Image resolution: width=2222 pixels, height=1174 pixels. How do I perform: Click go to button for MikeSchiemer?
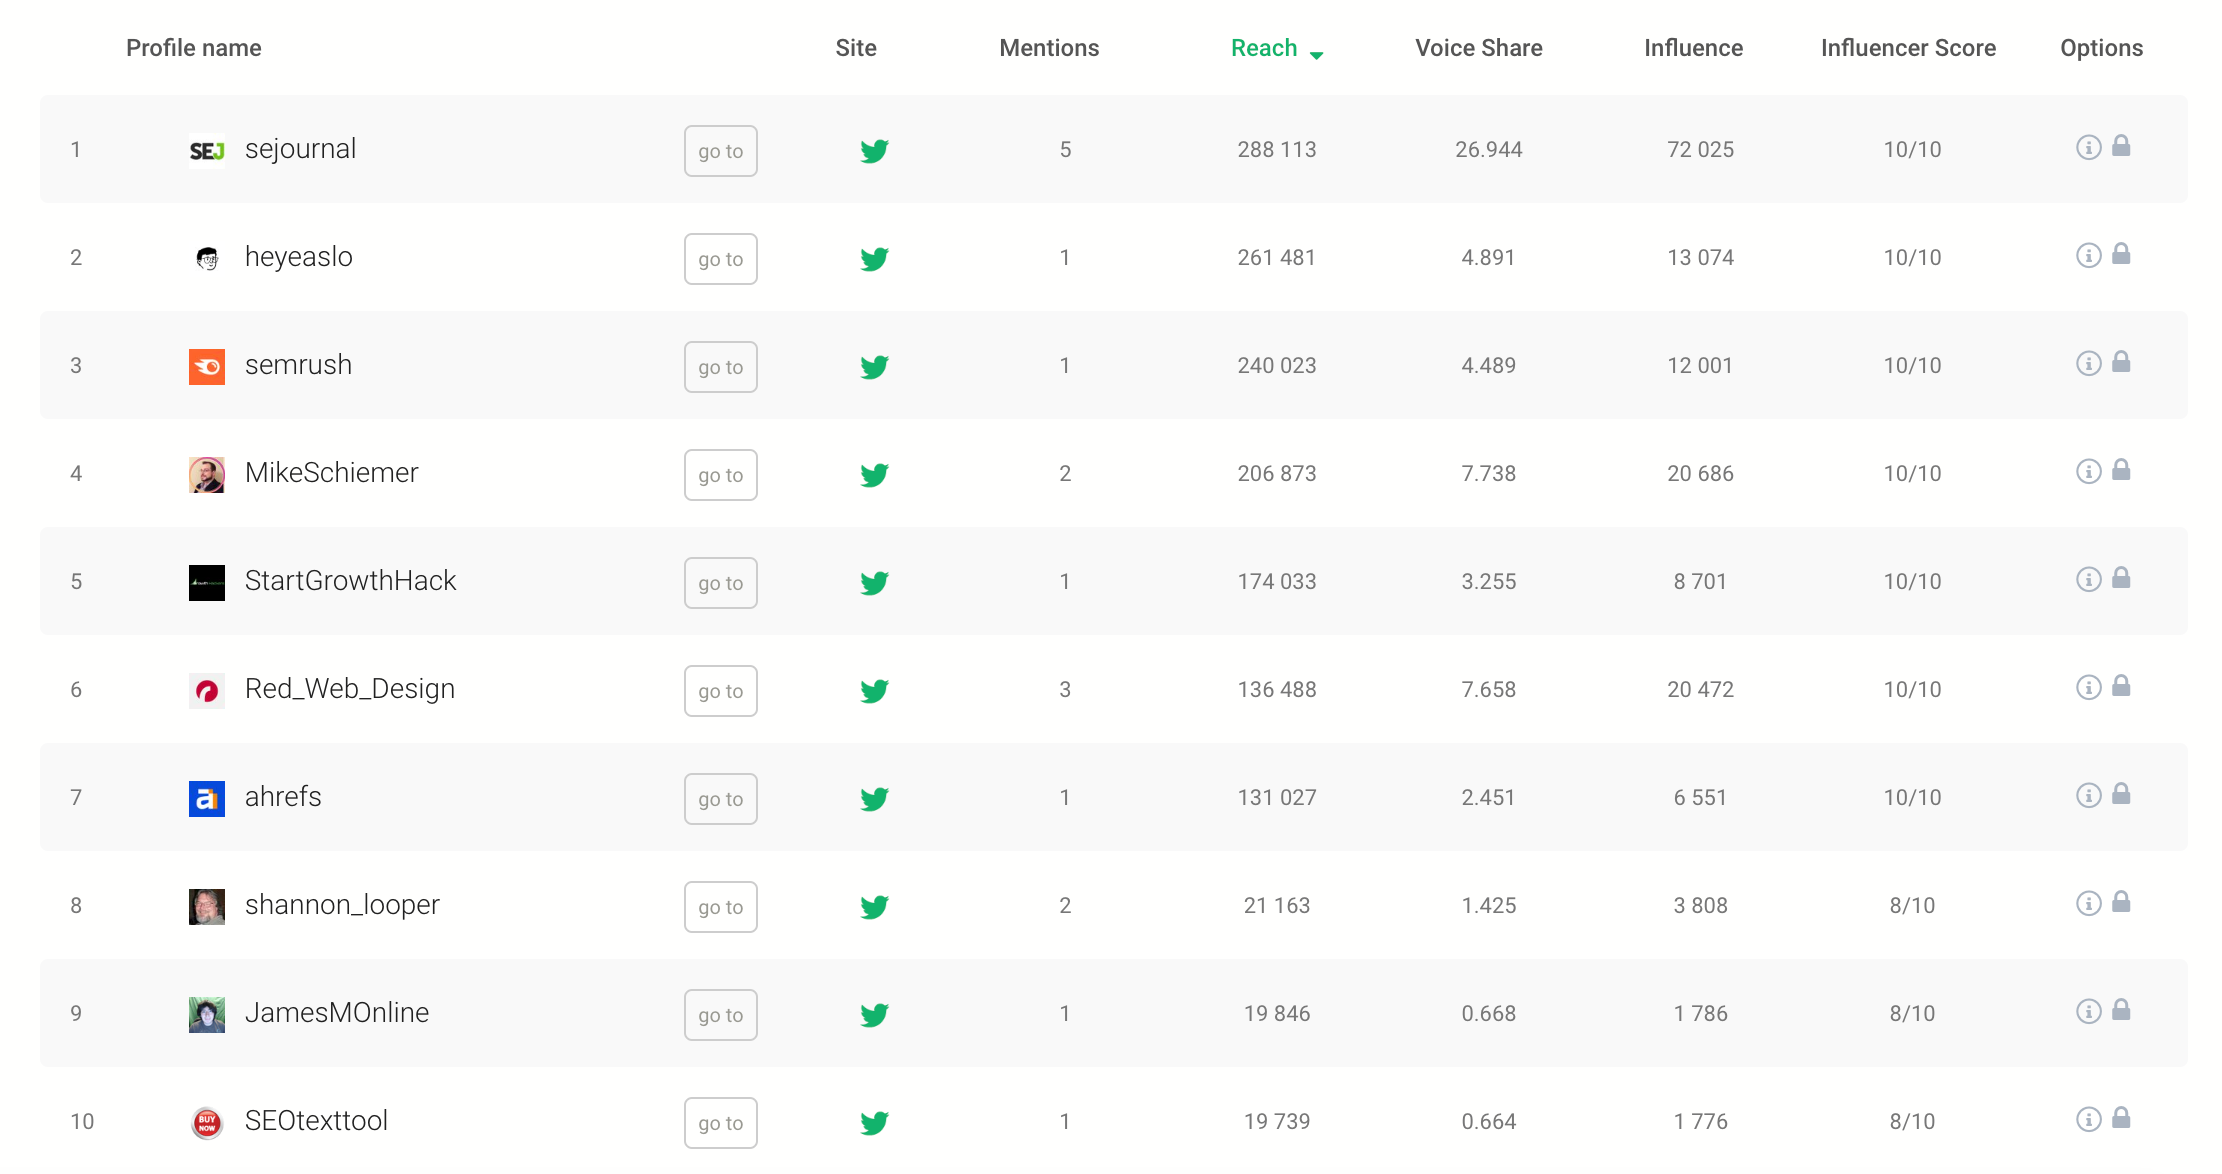(721, 475)
